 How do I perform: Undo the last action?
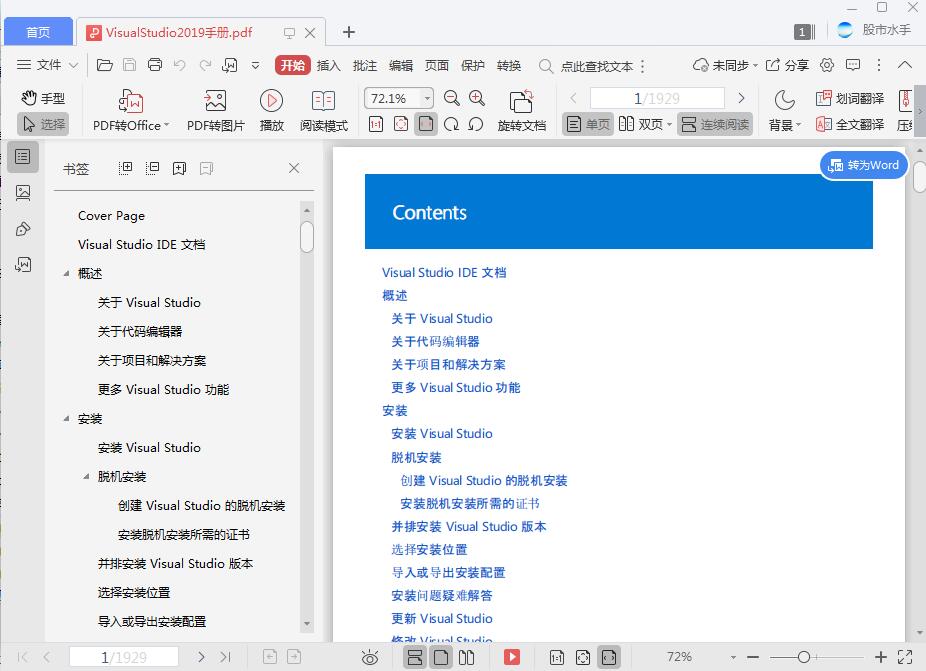[180, 65]
